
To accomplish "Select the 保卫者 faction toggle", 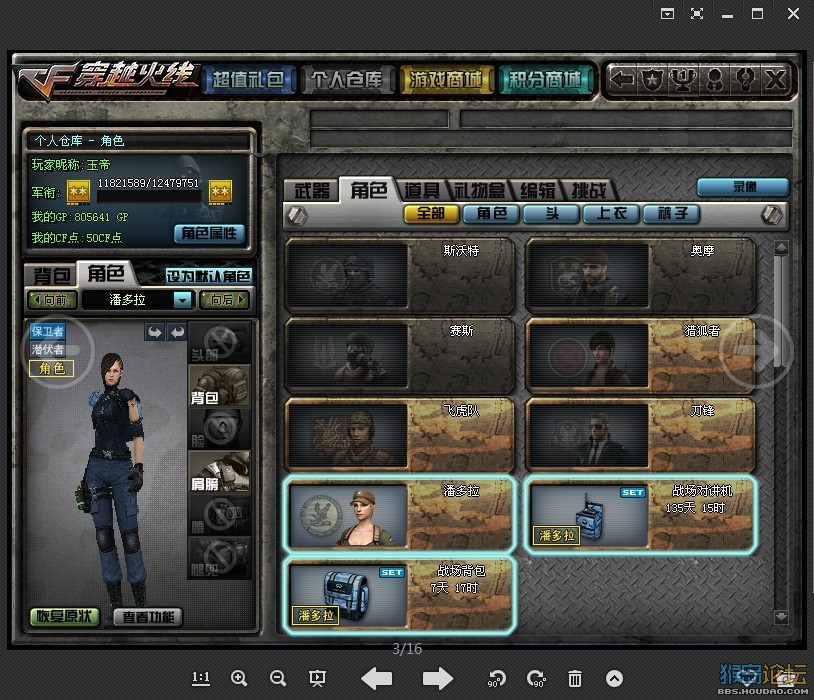I will click(x=47, y=331).
